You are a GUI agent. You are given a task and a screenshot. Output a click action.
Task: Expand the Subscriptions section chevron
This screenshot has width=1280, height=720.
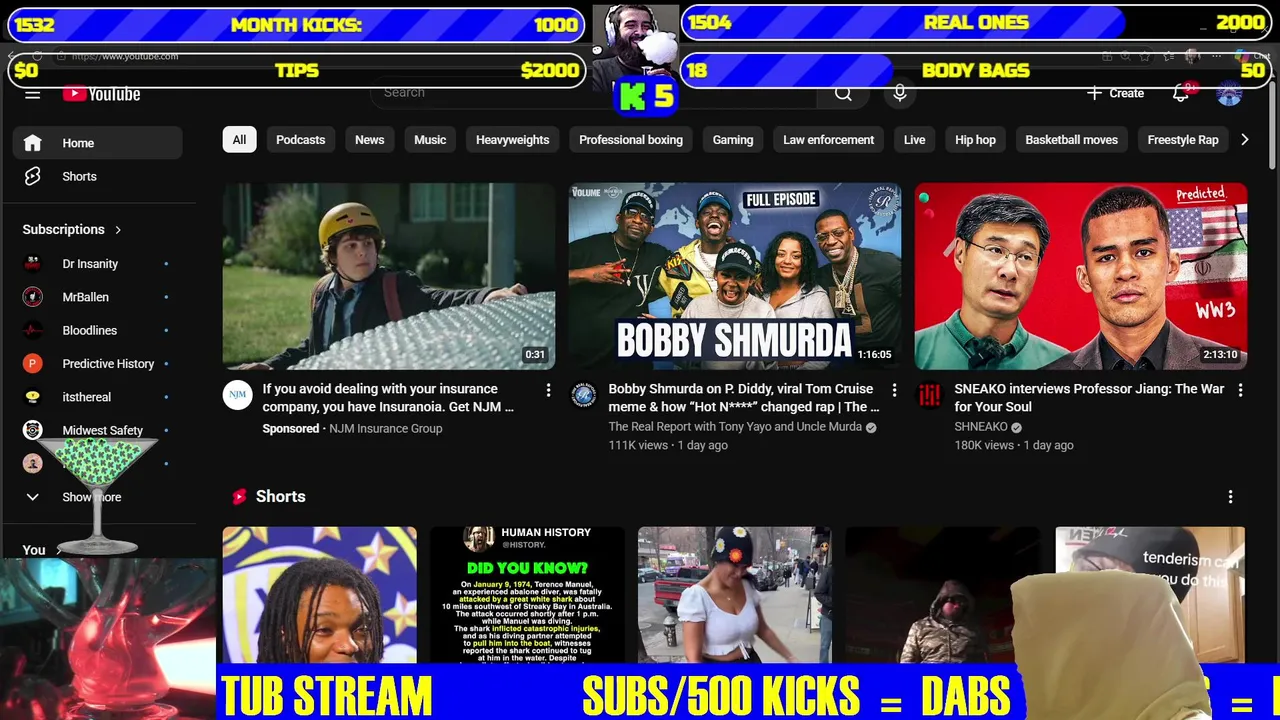click(118, 230)
